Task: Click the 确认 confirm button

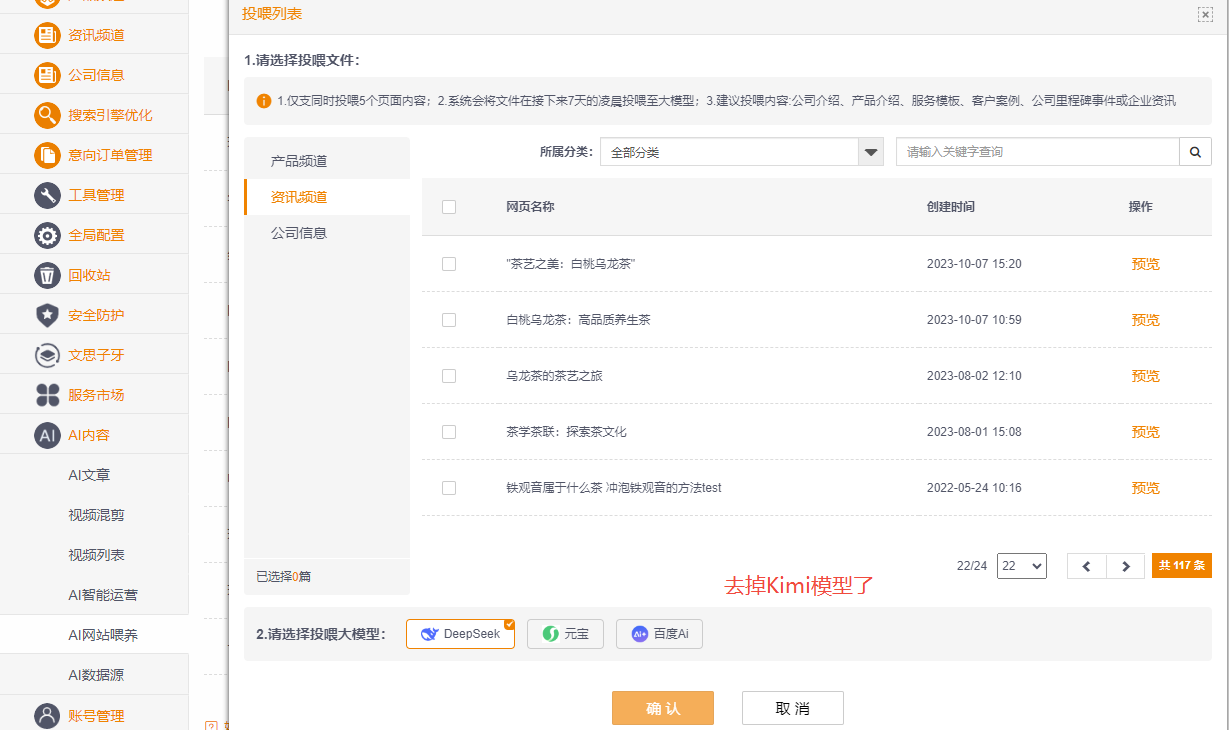Action: tap(662, 707)
